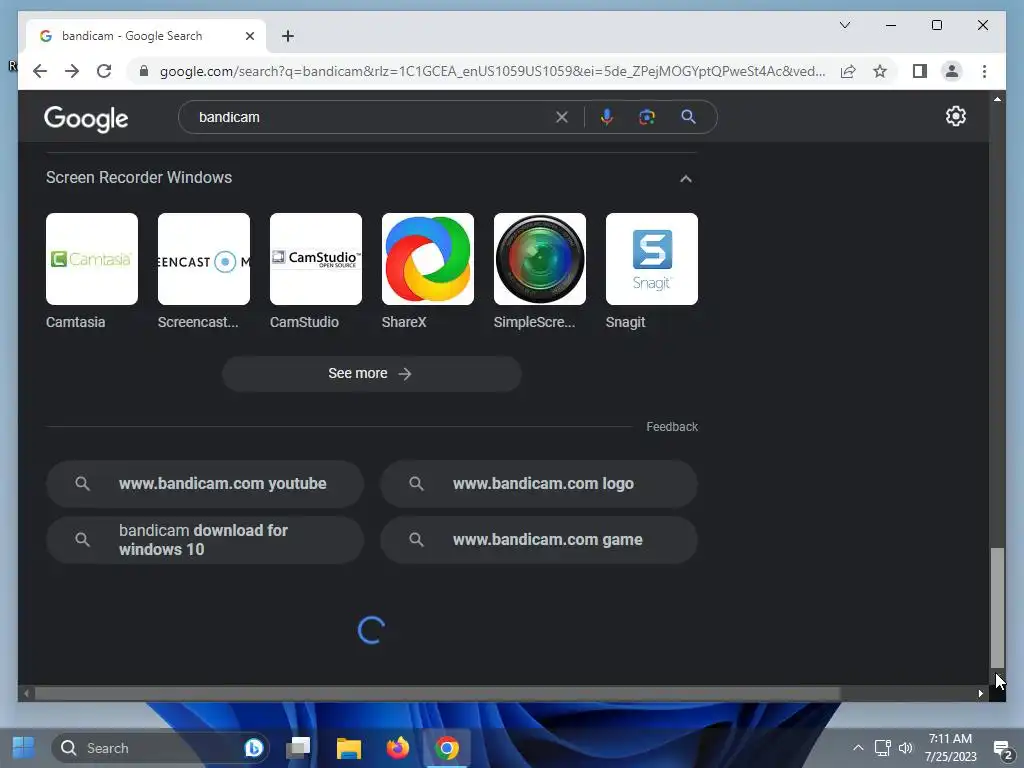The width and height of the screenshot is (1024, 768).
Task: Click the Google logo
Action: (x=86, y=119)
